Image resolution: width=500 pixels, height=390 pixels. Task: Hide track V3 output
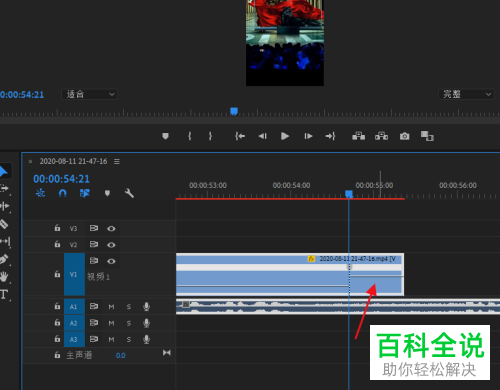(111, 228)
